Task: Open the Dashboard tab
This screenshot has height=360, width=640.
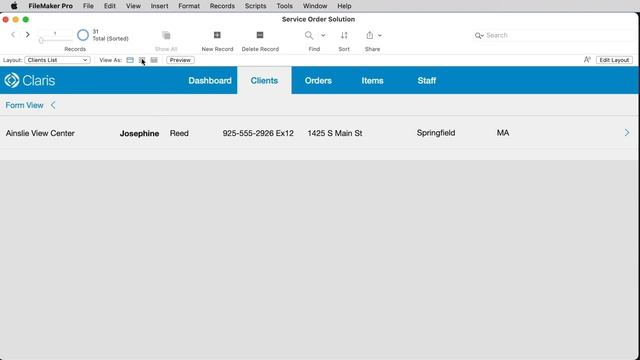Action: [x=210, y=80]
